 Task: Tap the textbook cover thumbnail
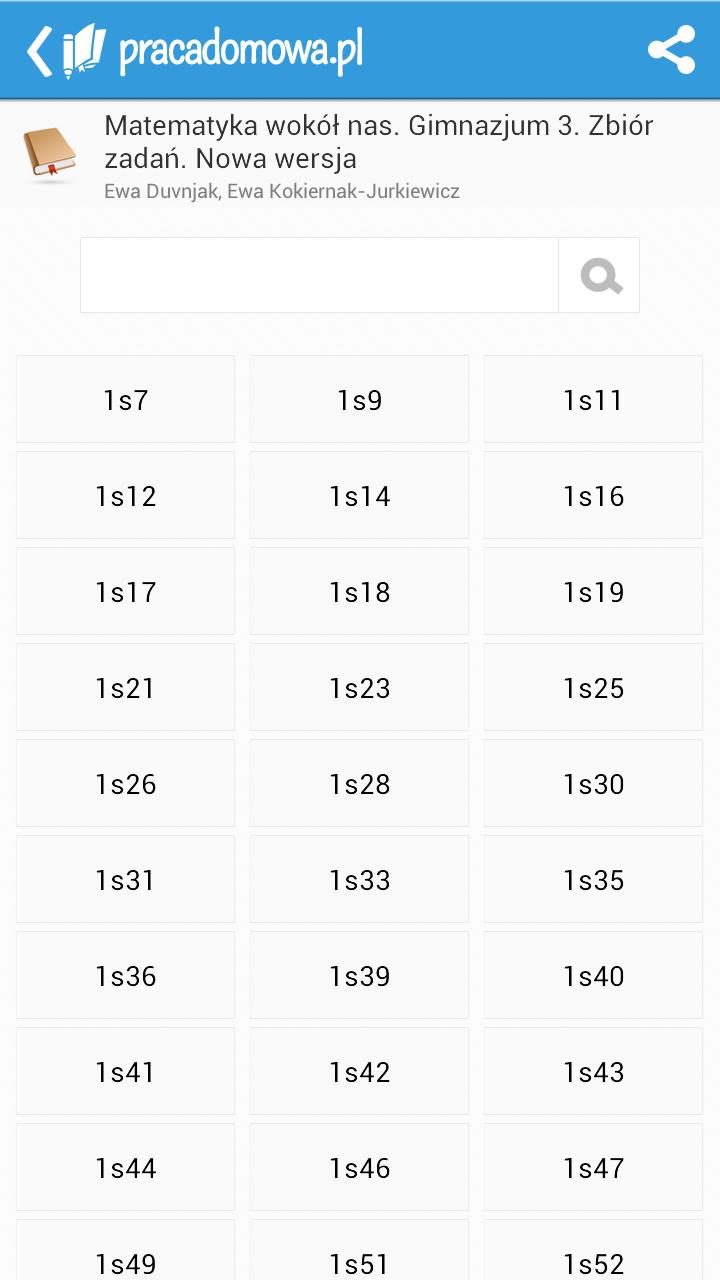click(x=49, y=154)
